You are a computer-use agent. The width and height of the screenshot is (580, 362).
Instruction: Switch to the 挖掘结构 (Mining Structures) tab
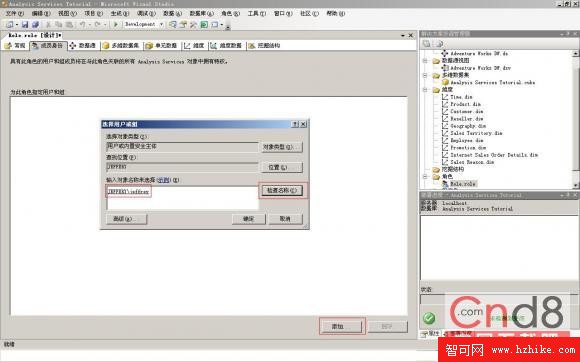pos(264,45)
